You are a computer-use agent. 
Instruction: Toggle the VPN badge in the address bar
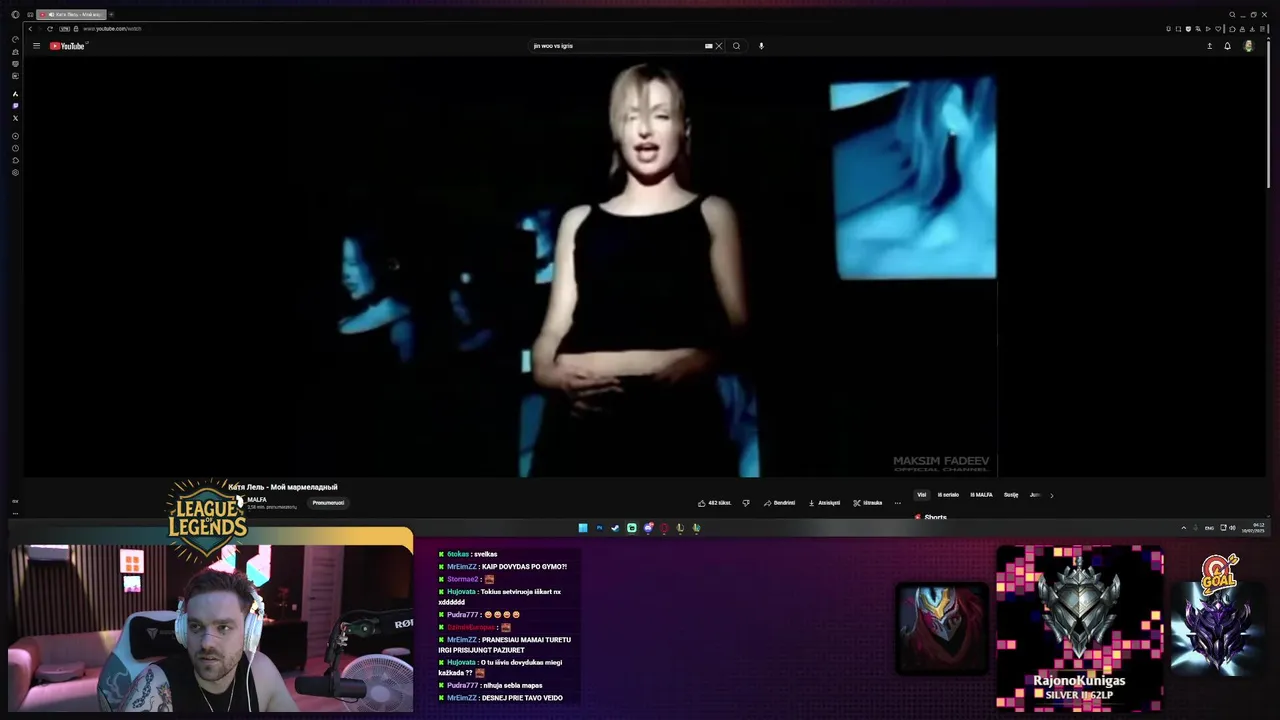64,29
